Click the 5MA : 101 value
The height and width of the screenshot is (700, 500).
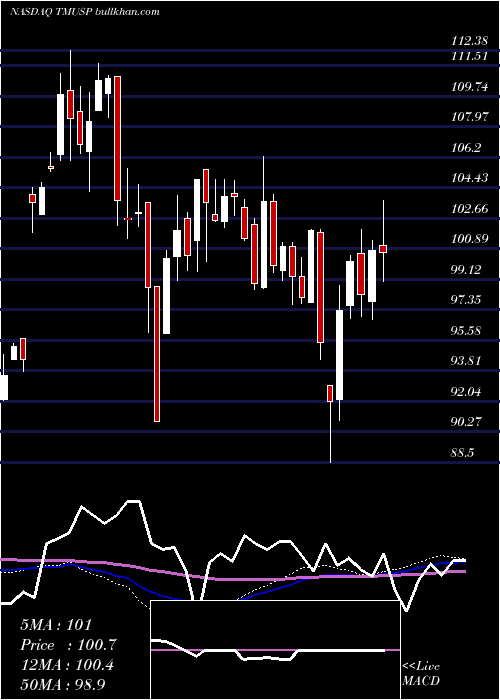56,625
